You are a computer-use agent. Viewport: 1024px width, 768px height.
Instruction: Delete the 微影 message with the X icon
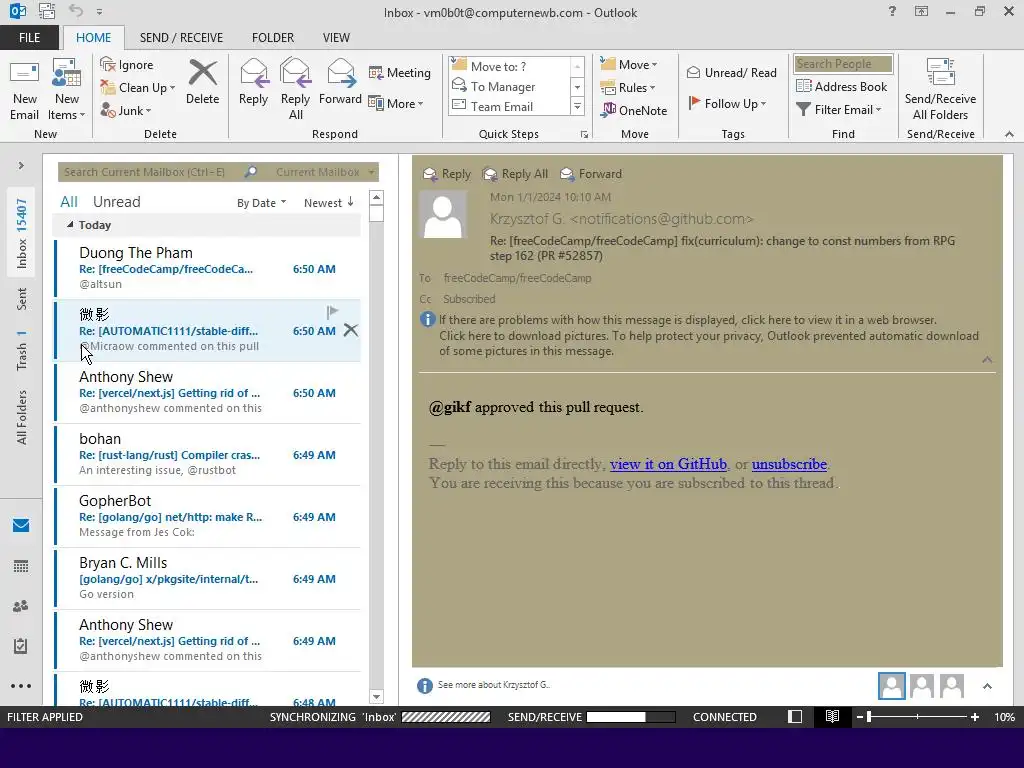tap(351, 330)
